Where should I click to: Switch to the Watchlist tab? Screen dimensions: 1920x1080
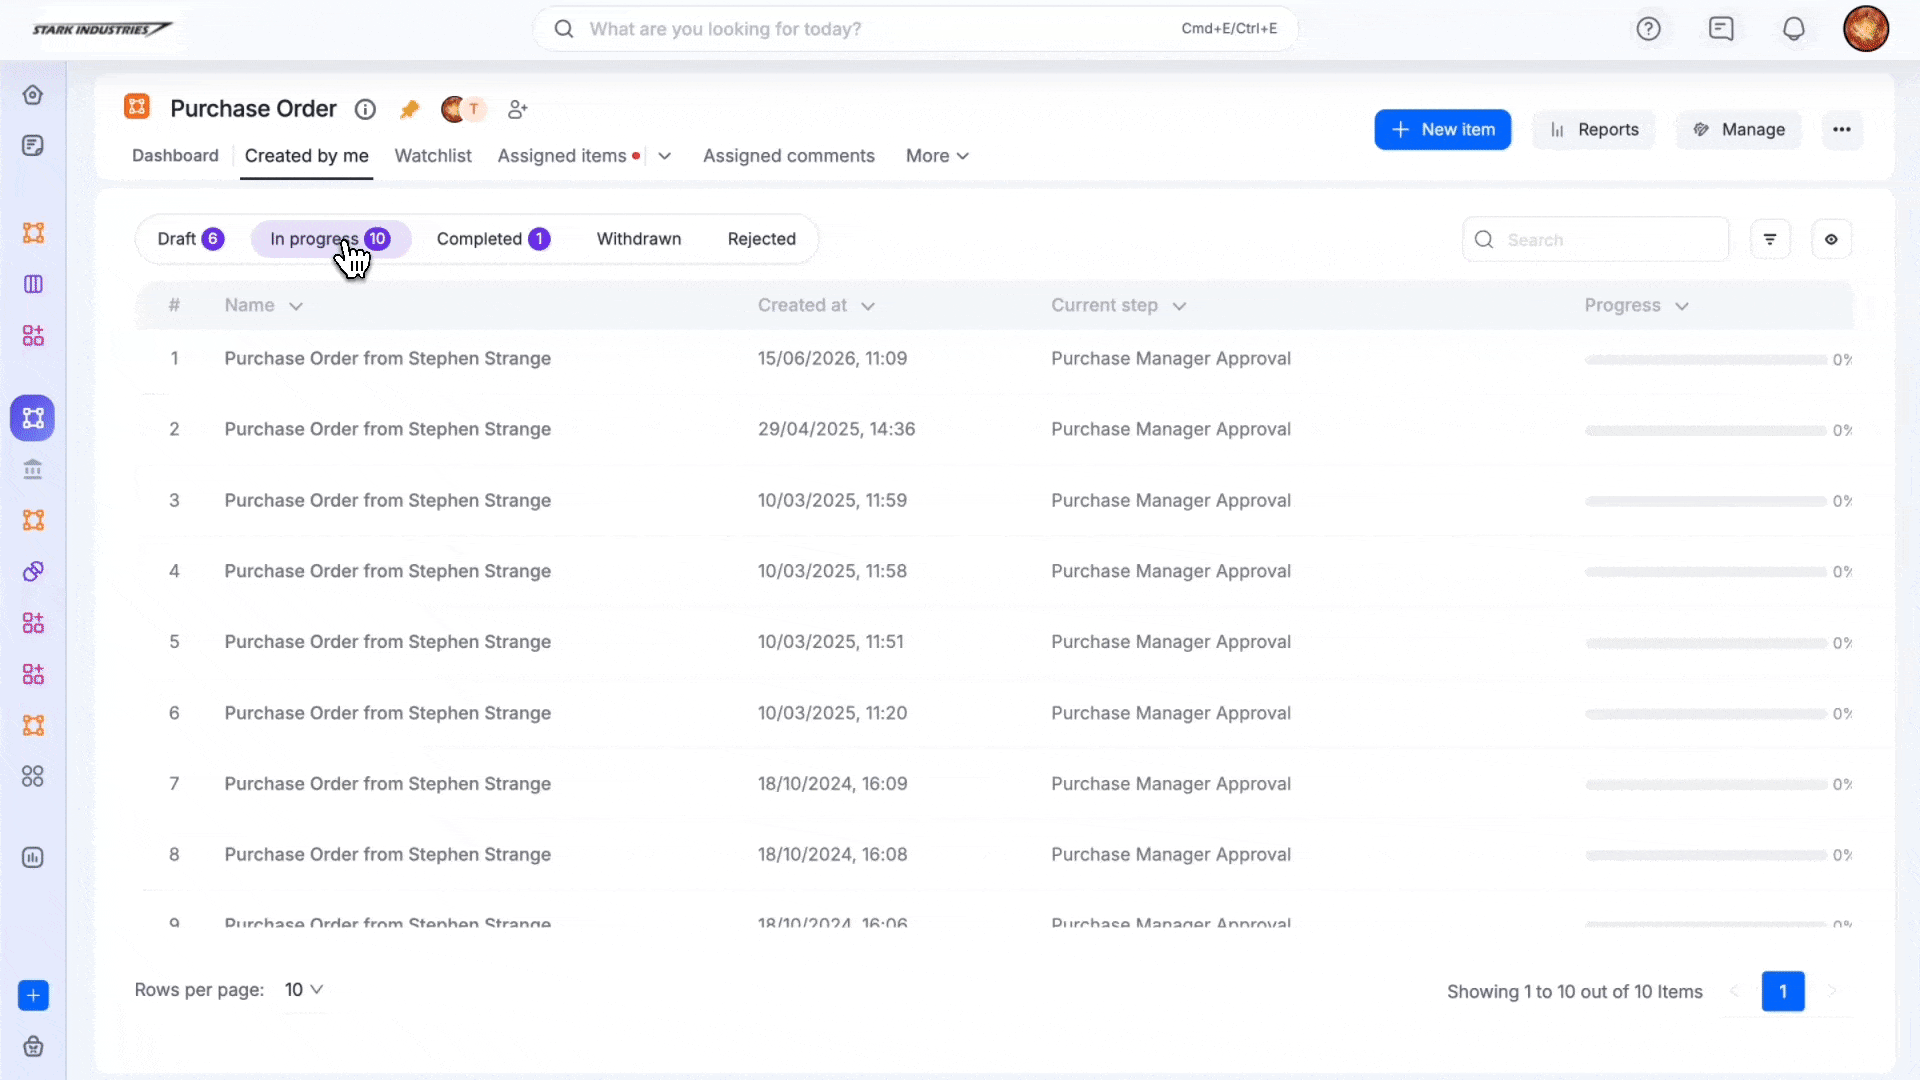point(433,156)
